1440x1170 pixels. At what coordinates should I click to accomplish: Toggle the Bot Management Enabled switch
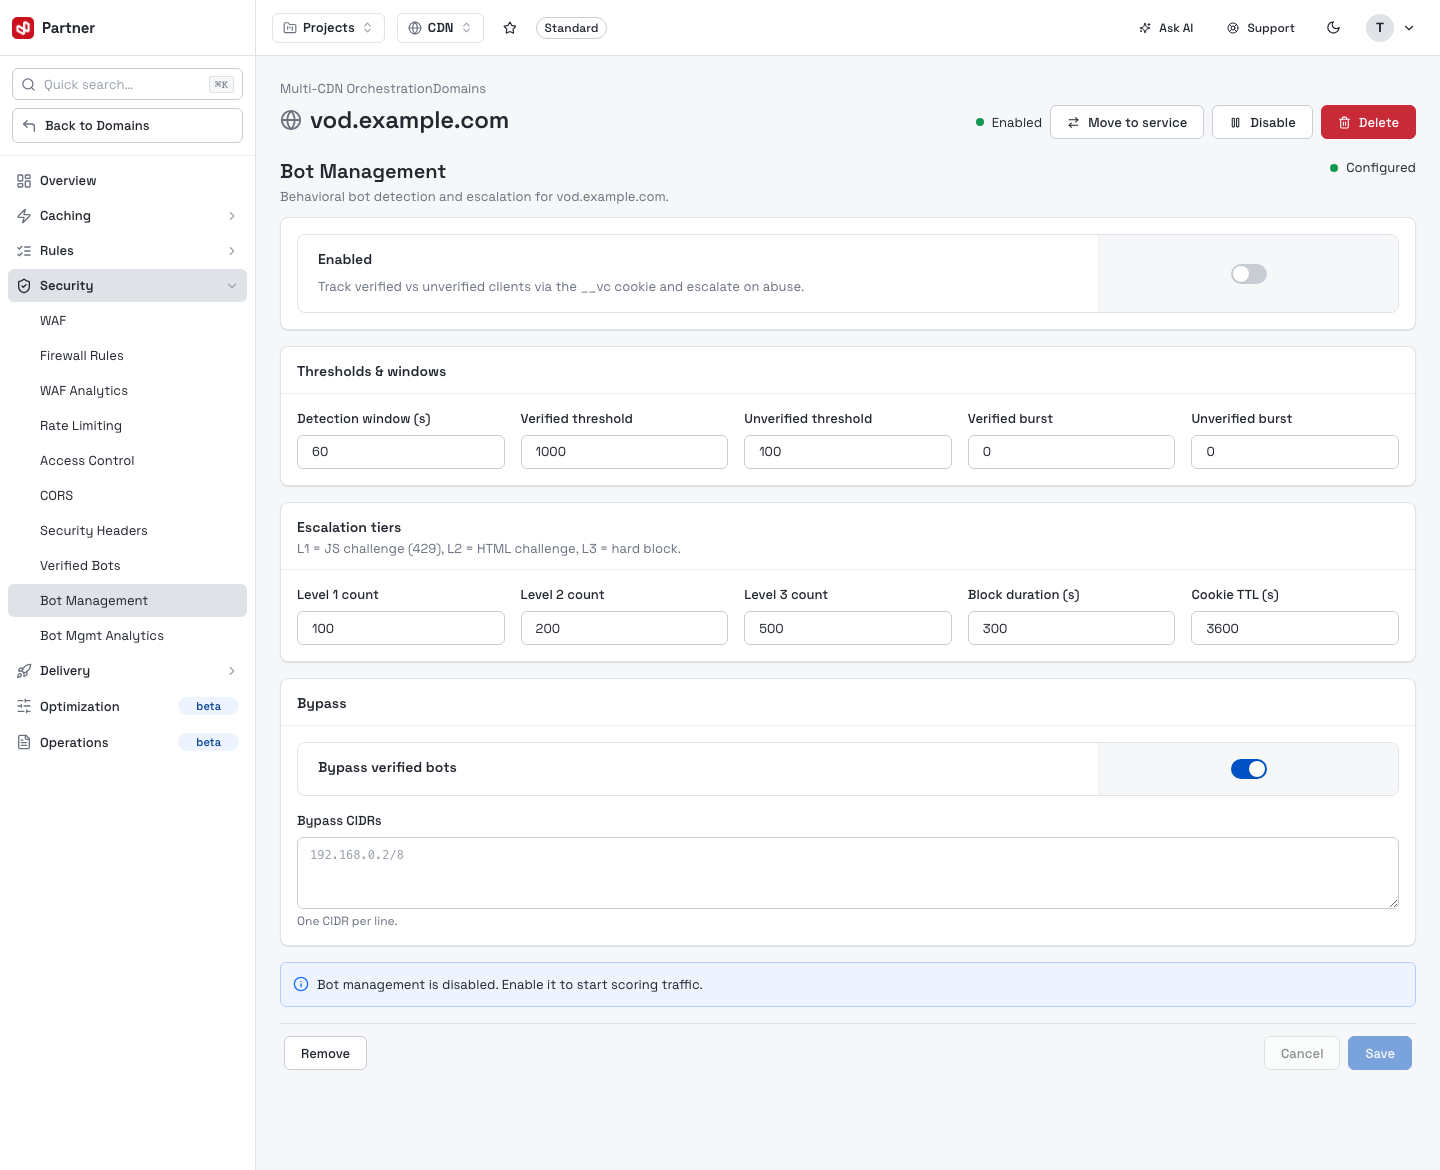1249,274
